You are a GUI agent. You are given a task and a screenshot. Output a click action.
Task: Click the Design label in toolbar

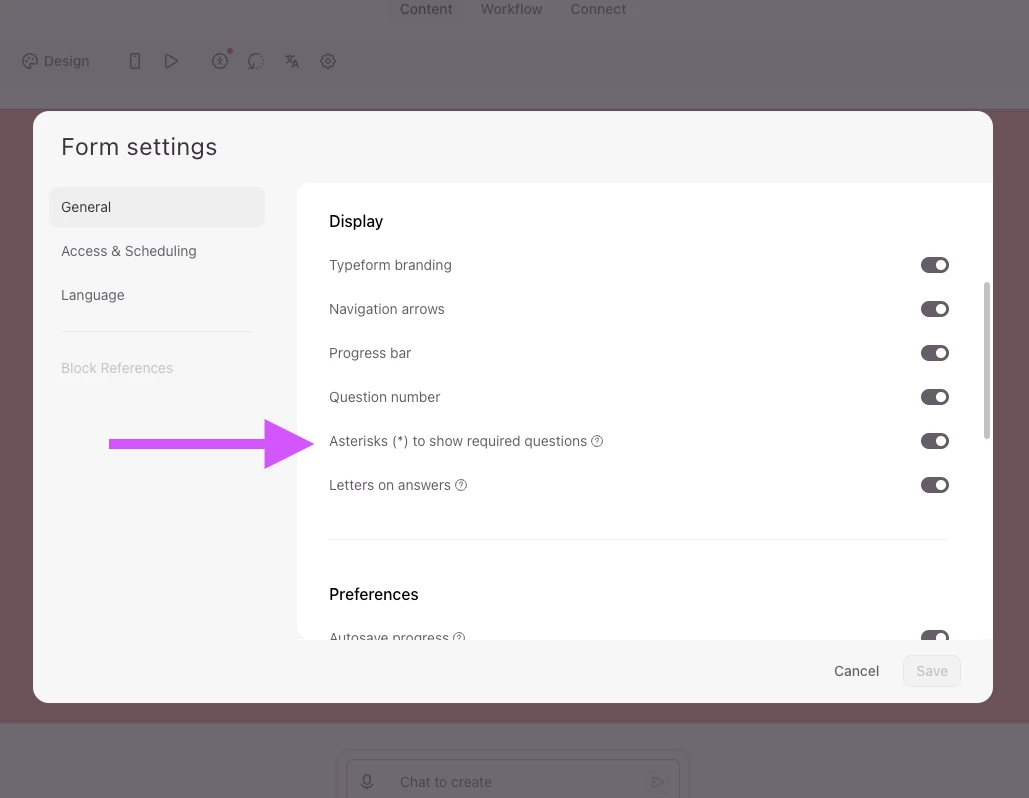coord(66,61)
